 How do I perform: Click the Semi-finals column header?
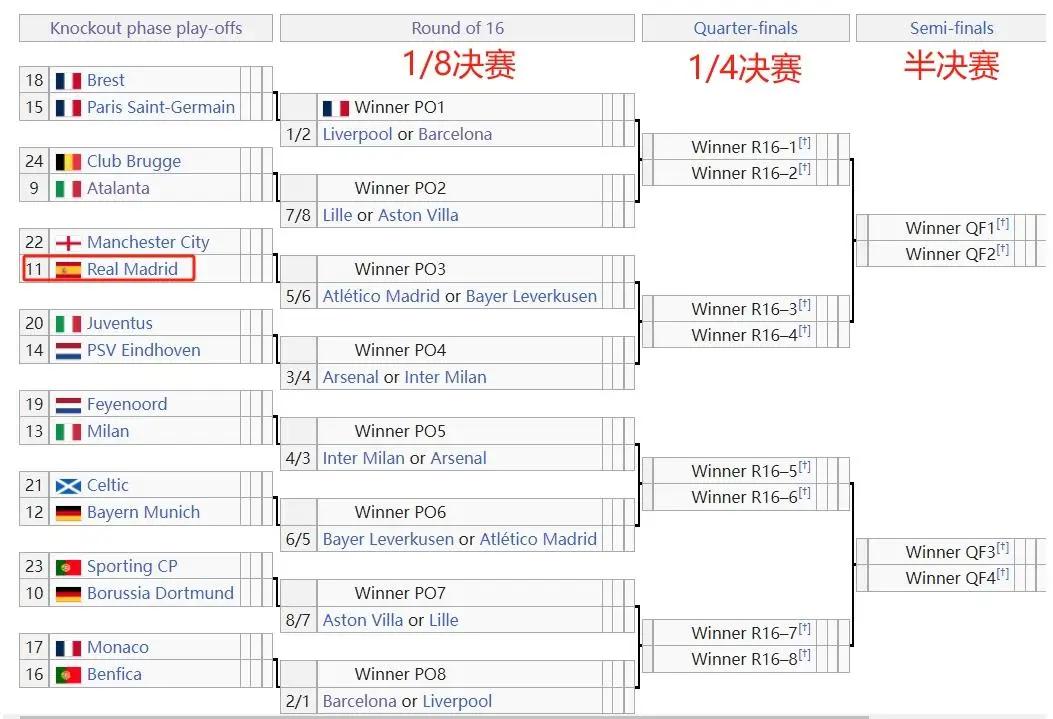[x=952, y=28]
